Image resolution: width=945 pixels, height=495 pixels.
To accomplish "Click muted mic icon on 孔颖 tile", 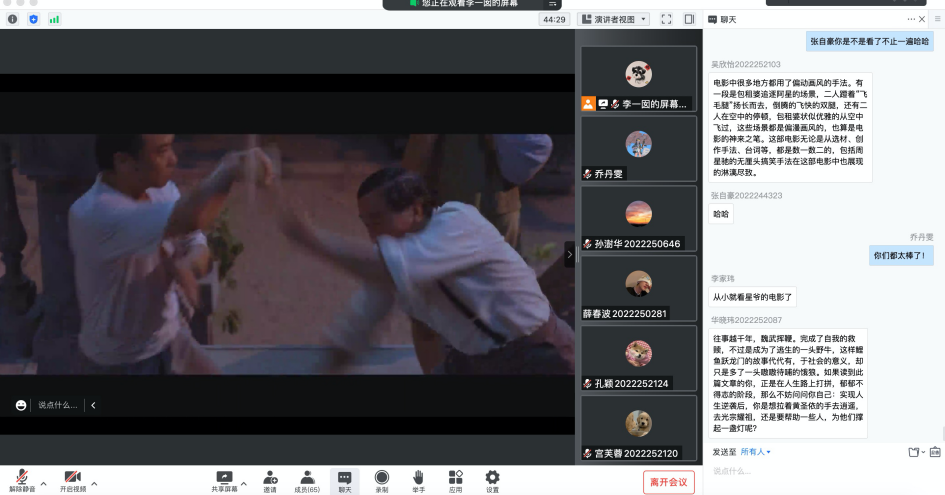I will (587, 383).
